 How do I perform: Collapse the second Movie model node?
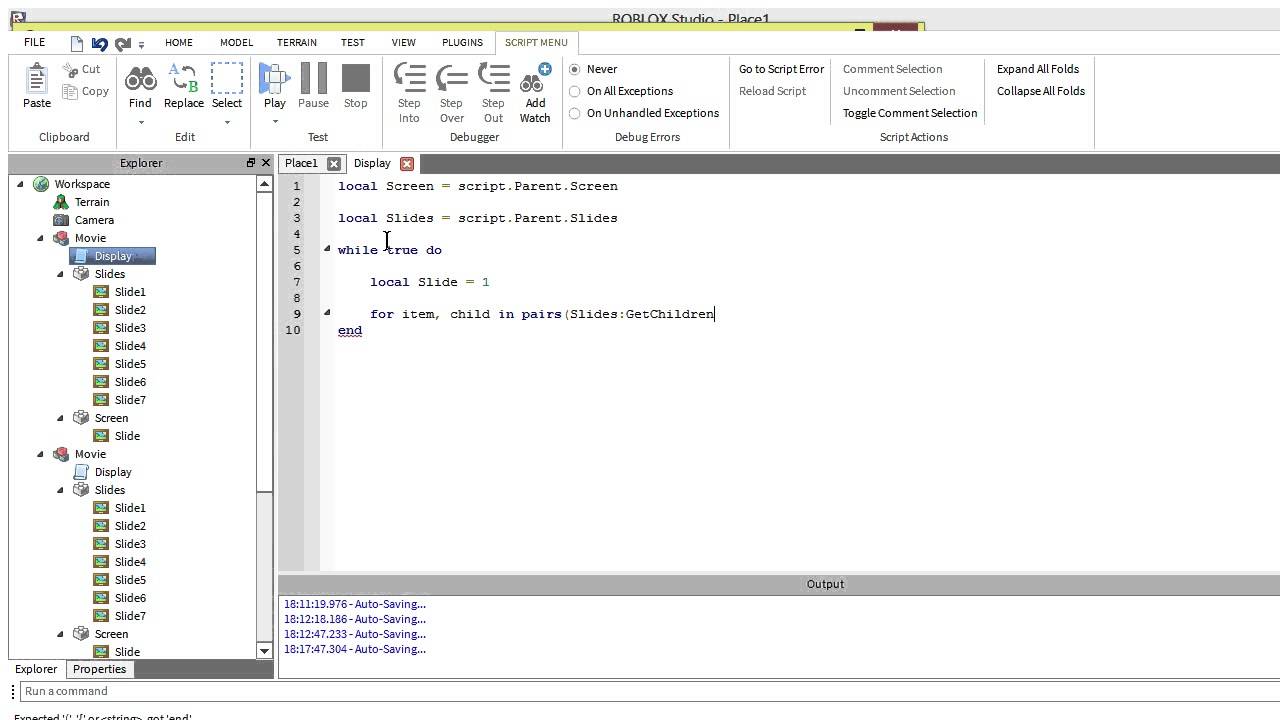pos(40,454)
